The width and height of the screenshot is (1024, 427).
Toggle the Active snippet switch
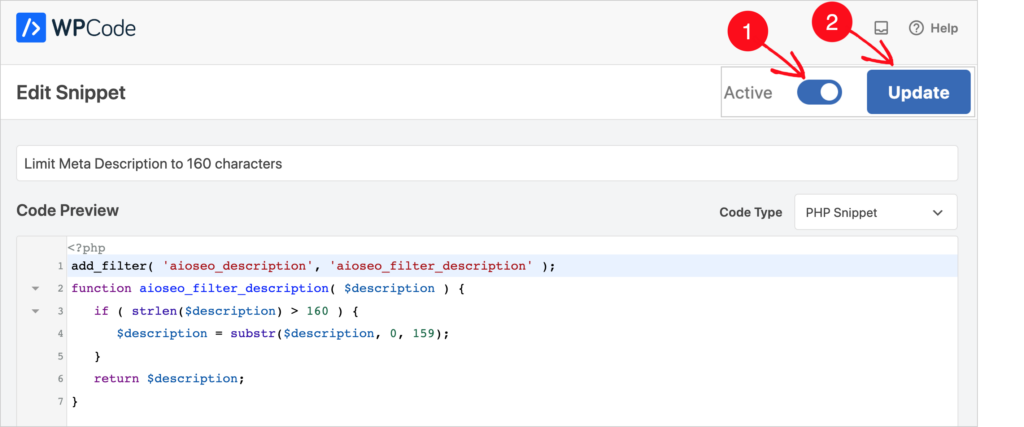click(819, 92)
